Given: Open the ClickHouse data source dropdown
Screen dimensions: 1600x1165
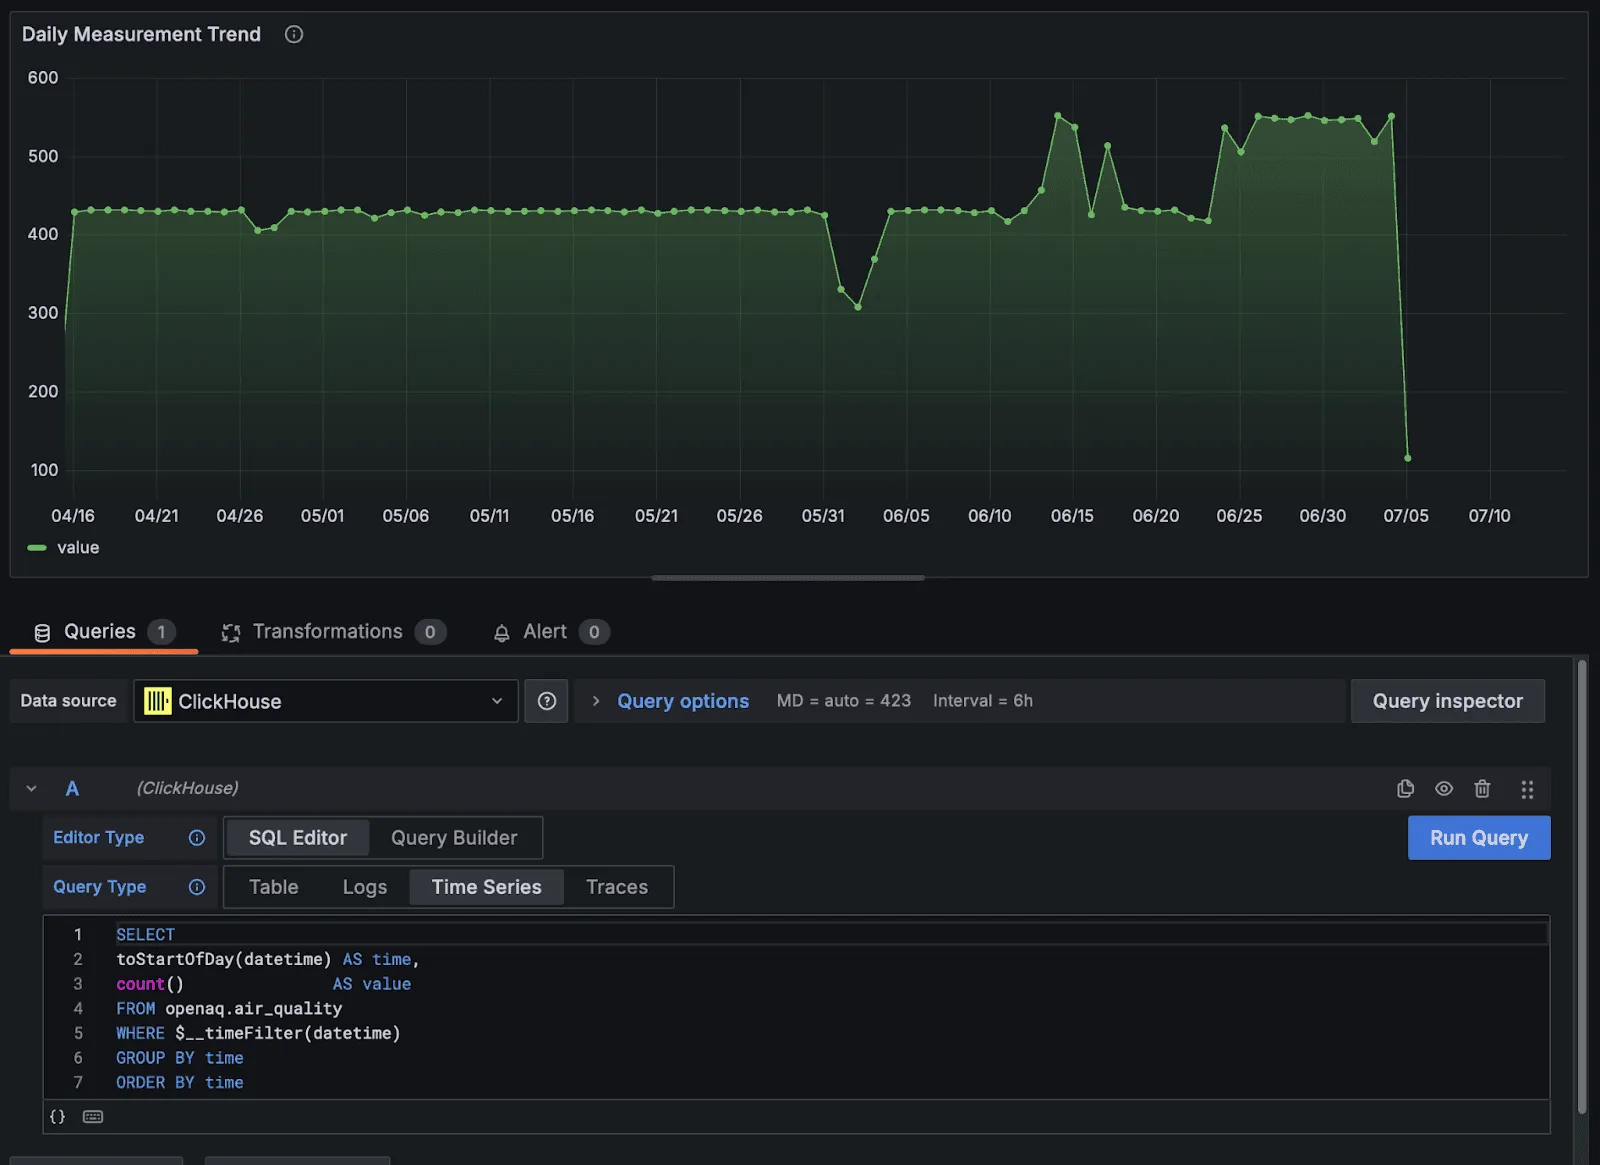Looking at the screenshot, I should tap(325, 701).
